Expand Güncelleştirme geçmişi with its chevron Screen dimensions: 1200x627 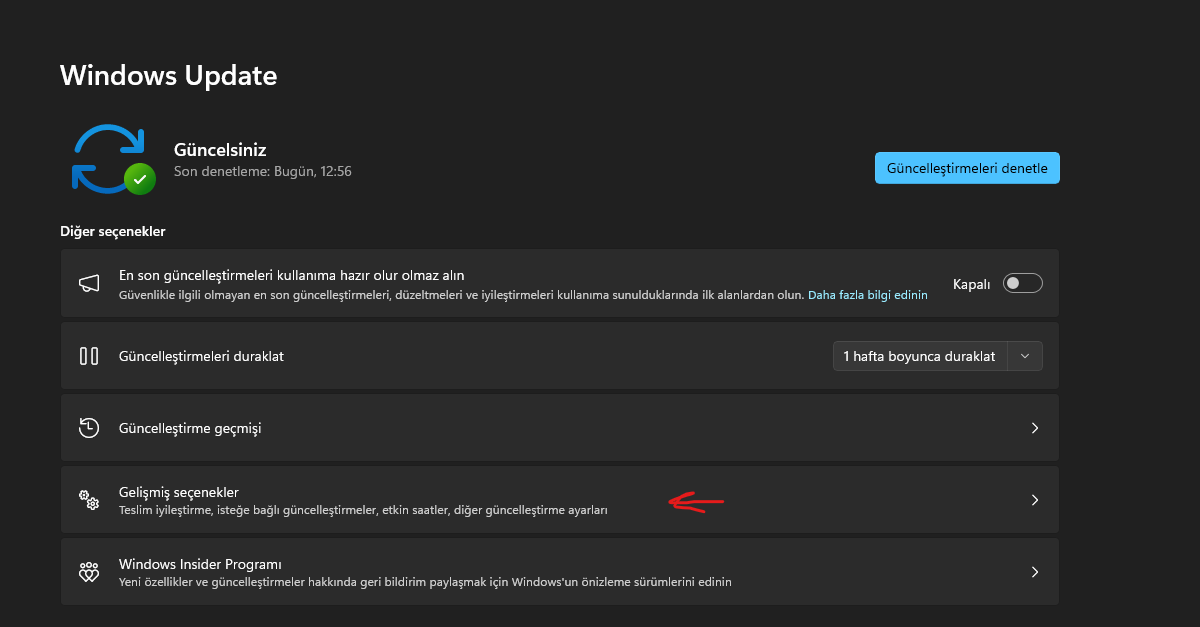pos(1035,428)
